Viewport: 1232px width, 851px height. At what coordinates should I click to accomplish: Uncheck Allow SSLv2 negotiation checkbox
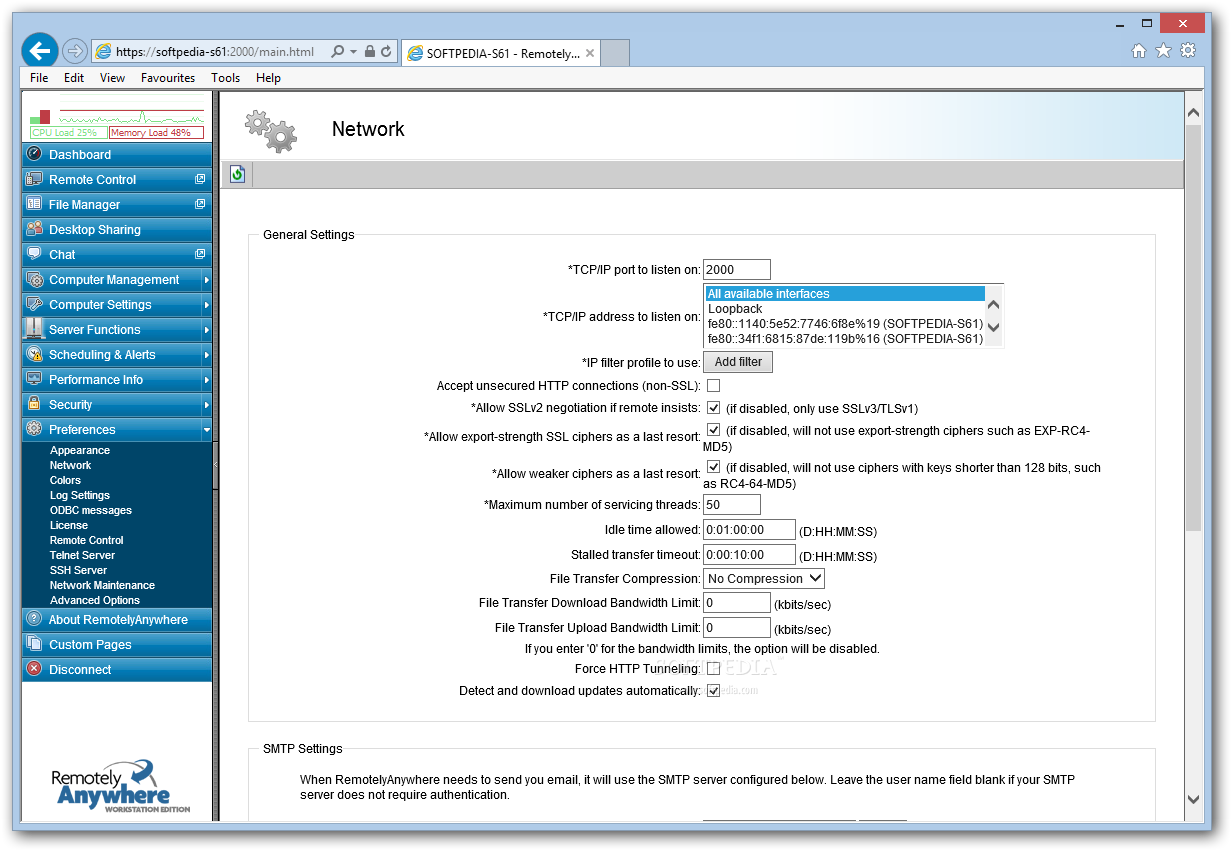click(x=713, y=408)
